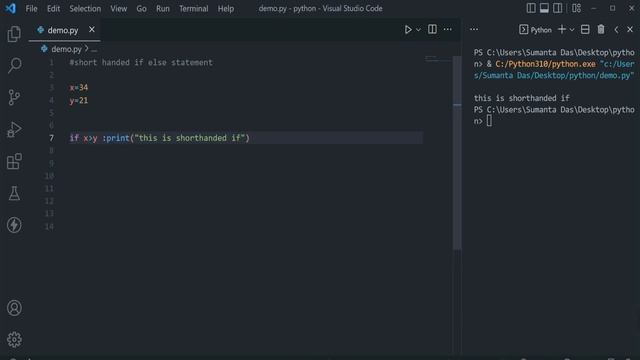Image resolution: width=640 pixels, height=360 pixels.
Task: Click the code line 'y=21'
Action: tap(78, 100)
